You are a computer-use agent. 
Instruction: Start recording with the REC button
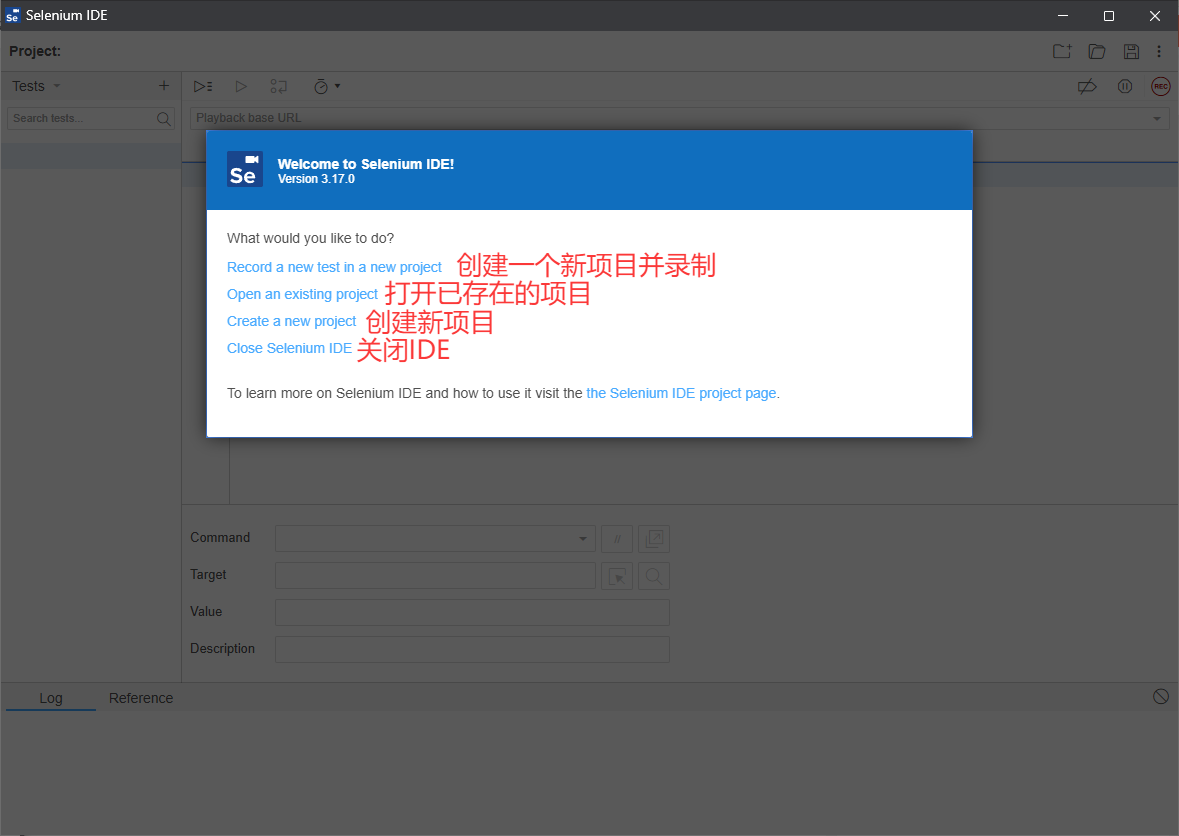point(1161,86)
